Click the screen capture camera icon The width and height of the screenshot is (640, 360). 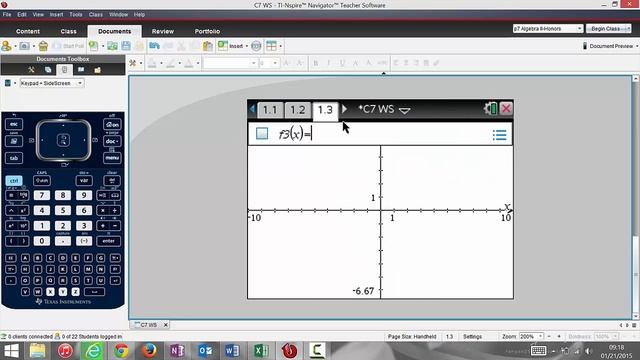(x=24, y=46)
